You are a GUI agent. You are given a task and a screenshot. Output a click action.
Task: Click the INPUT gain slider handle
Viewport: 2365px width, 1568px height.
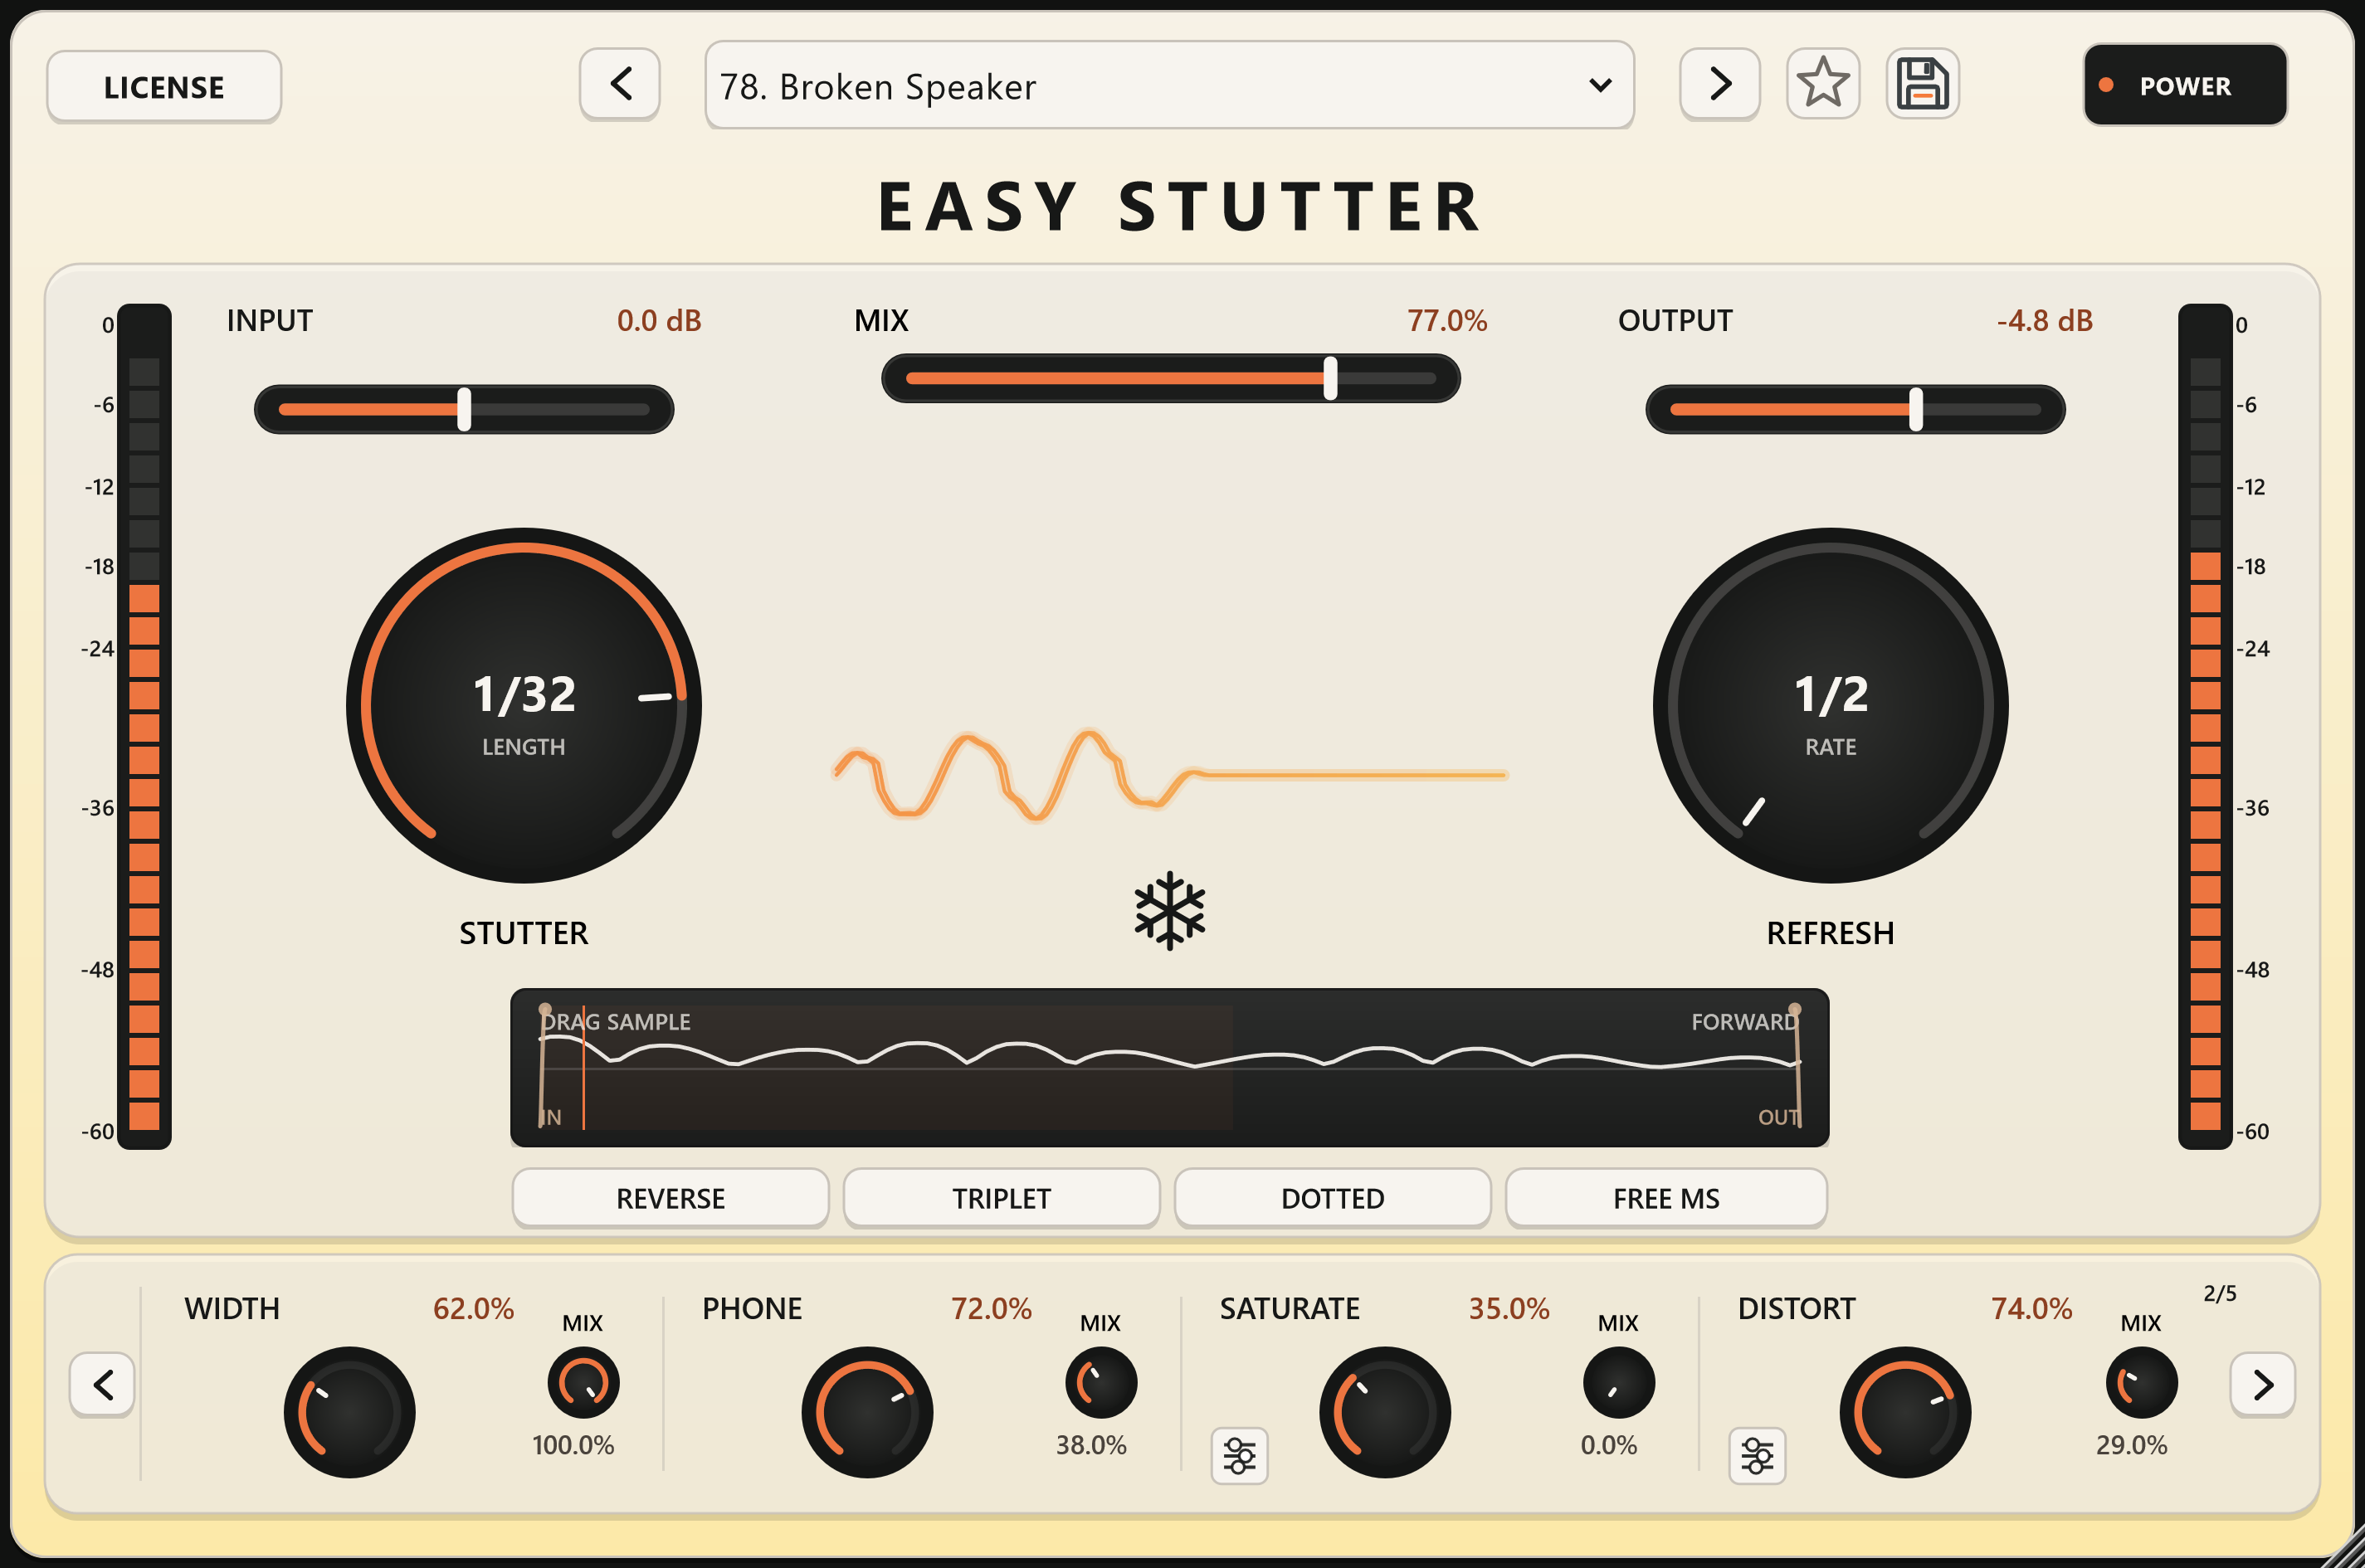point(464,409)
